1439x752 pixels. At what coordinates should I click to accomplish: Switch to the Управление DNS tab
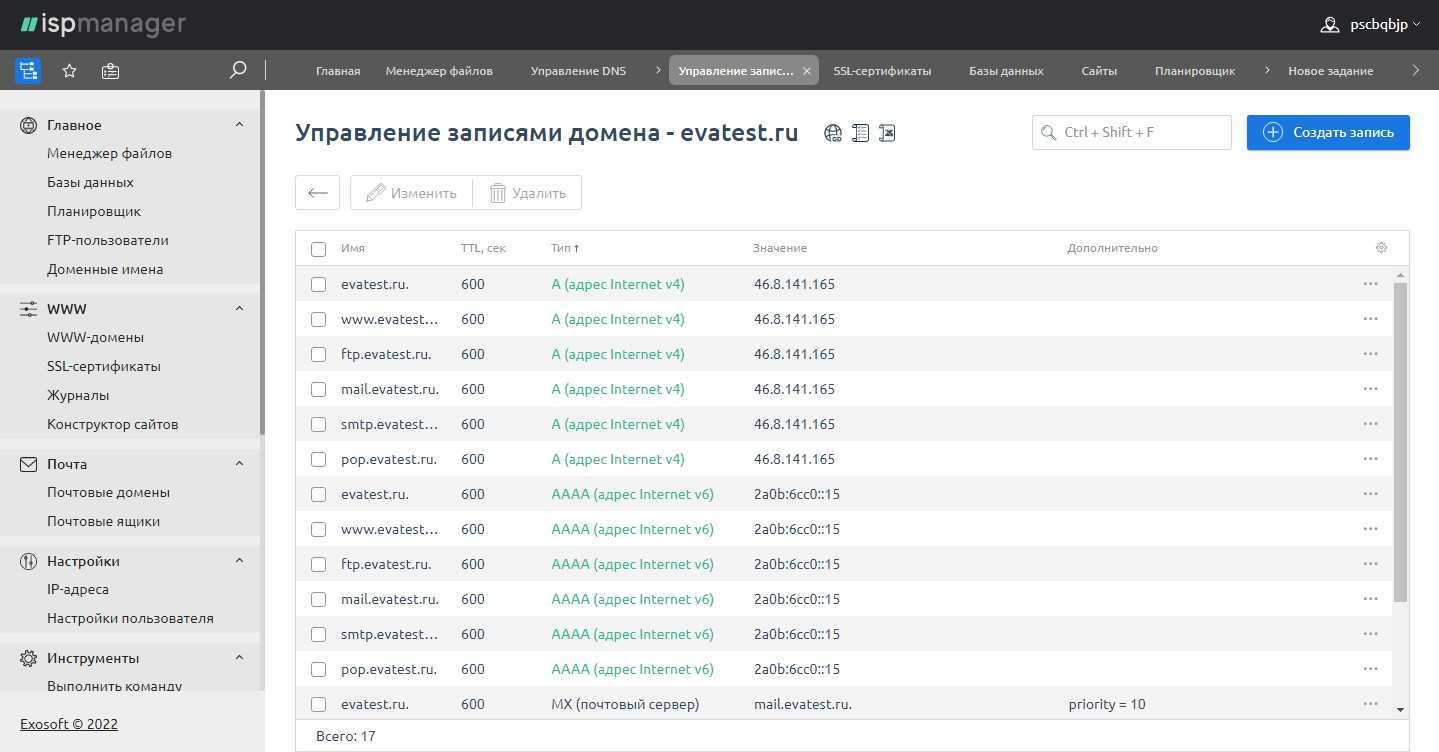pos(578,71)
